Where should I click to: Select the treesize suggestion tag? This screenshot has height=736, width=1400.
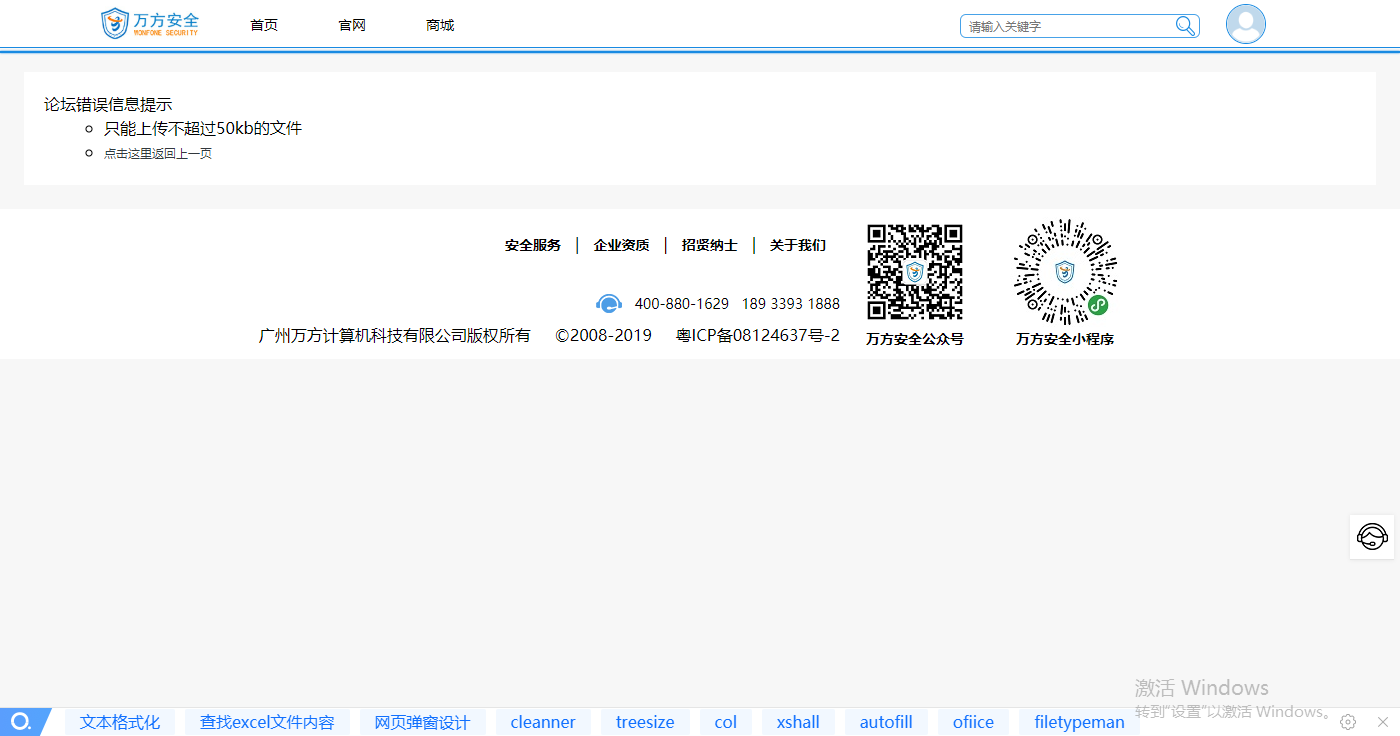pos(645,722)
